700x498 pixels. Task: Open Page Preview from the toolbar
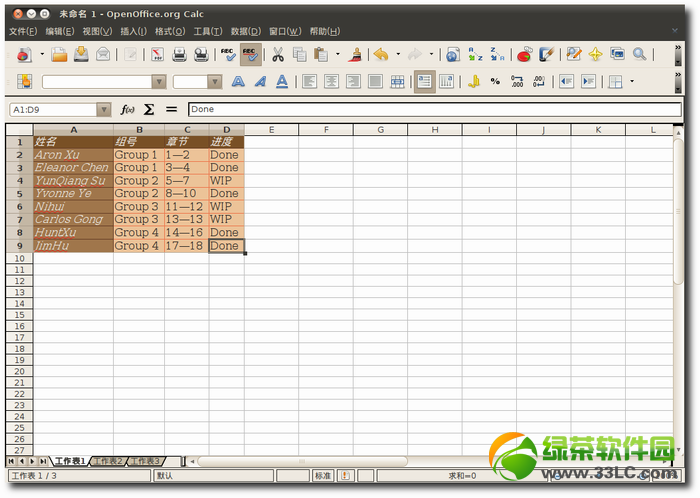(x=201, y=54)
